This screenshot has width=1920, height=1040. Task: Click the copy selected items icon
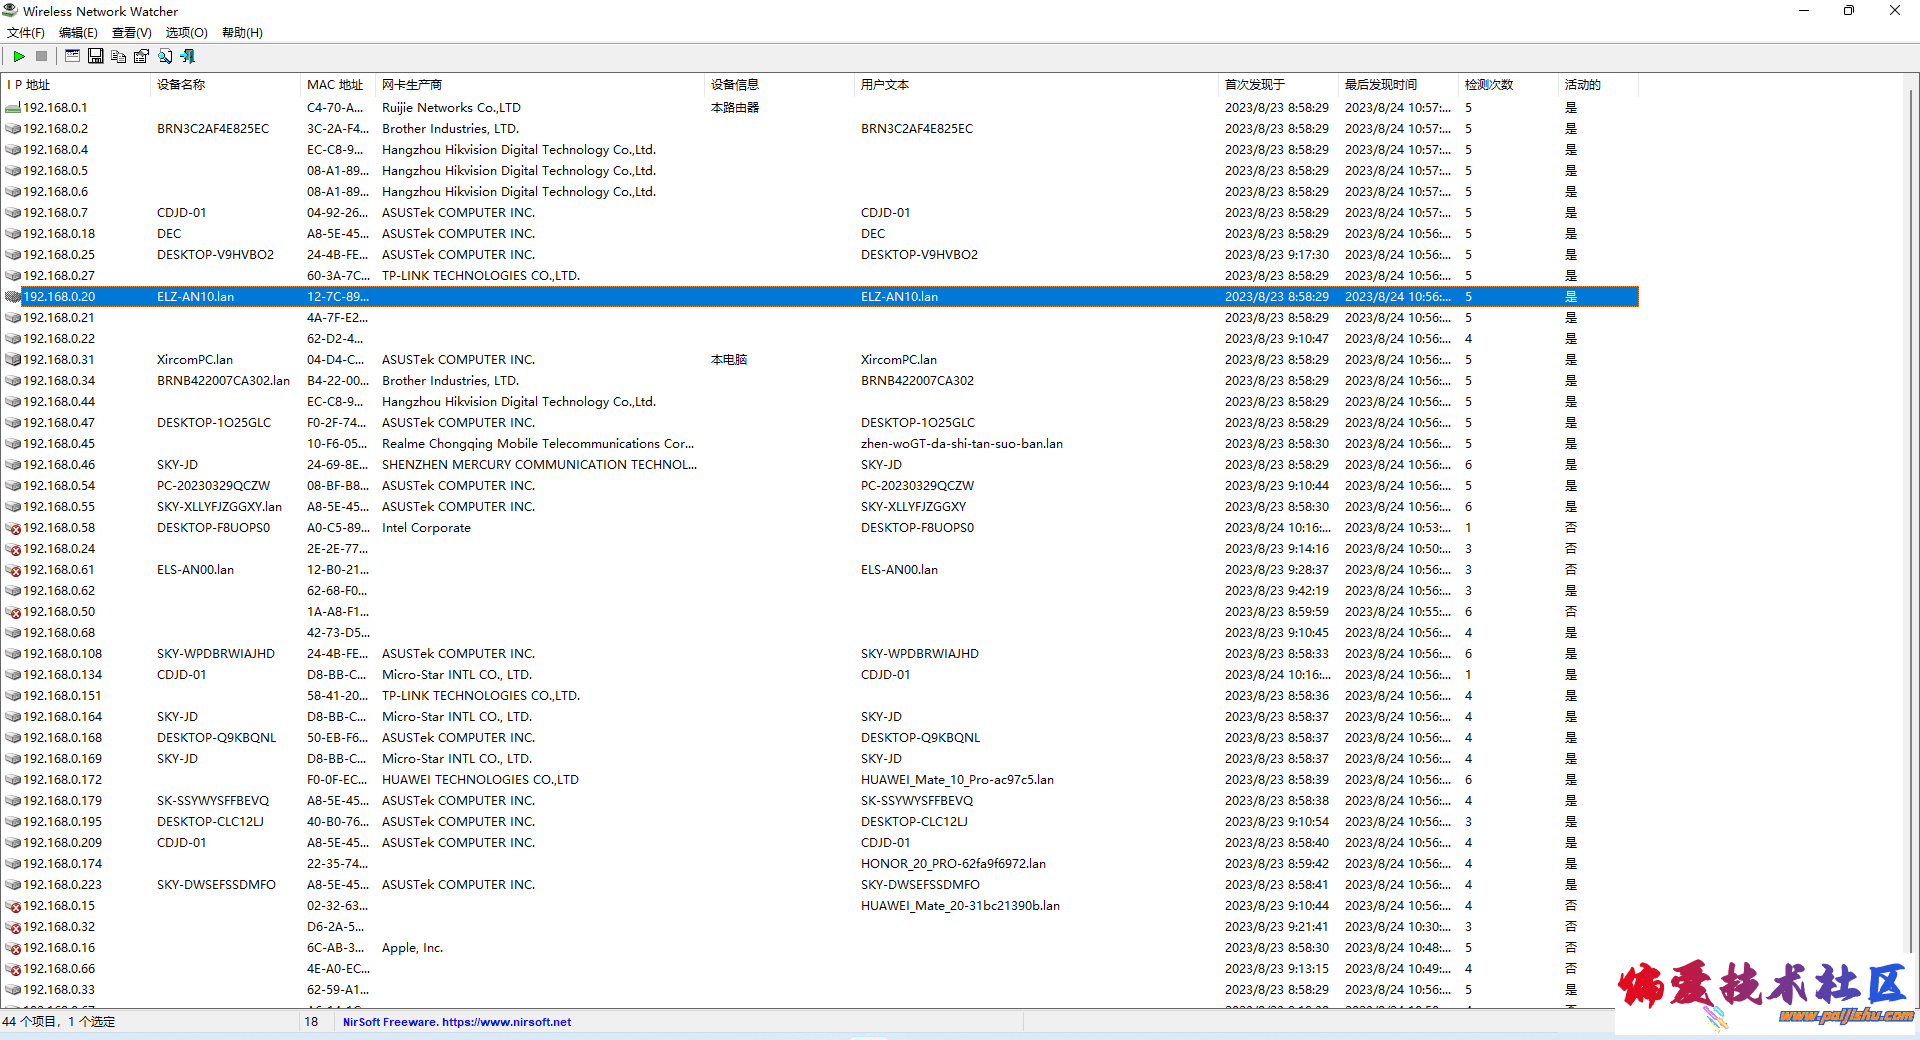[x=119, y=56]
